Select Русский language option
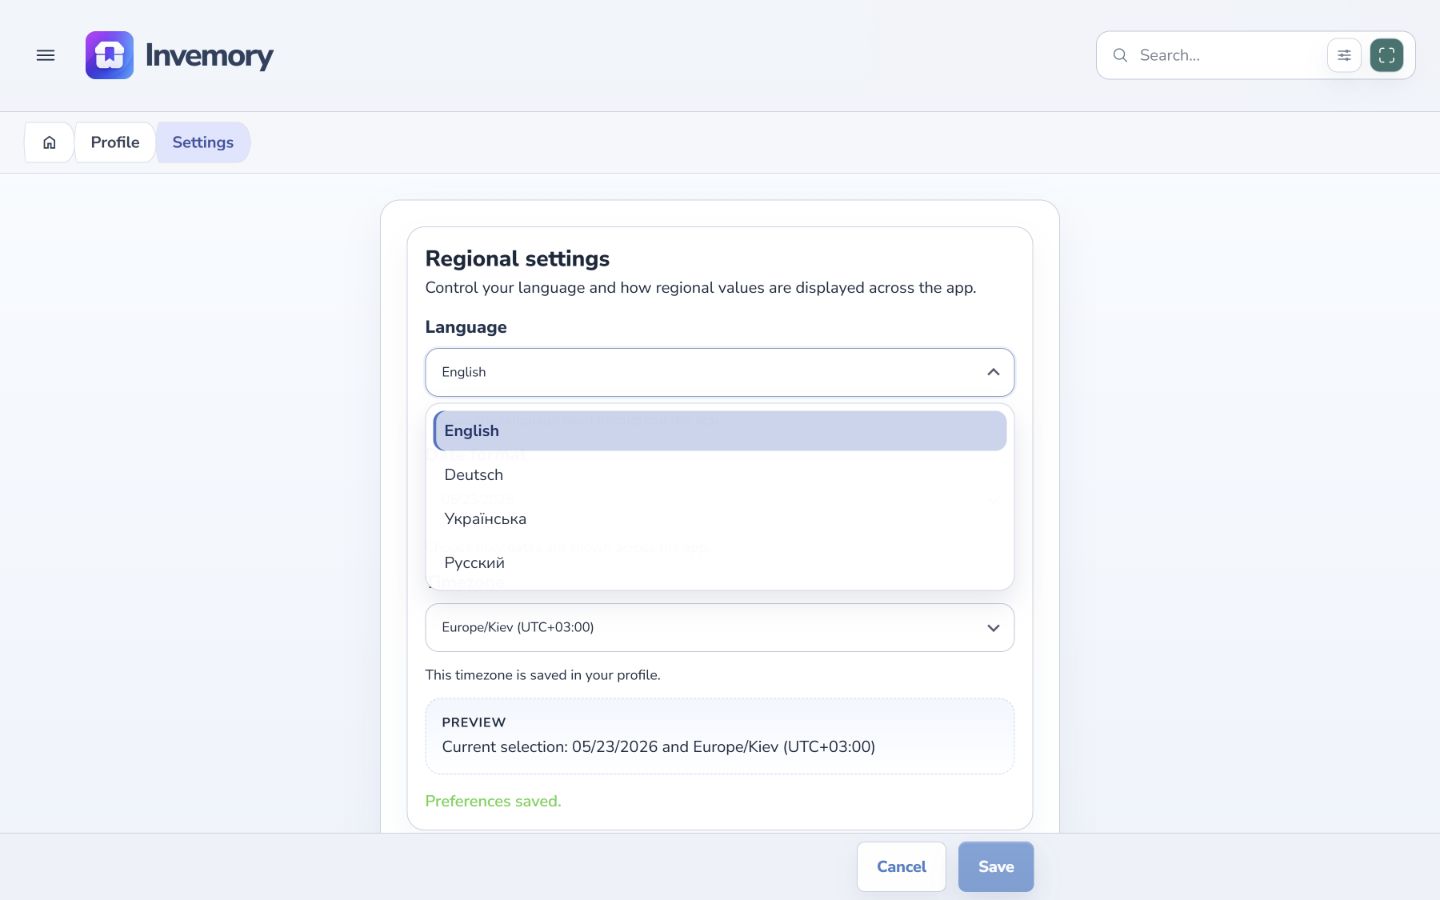Image resolution: width=1440 pixels, height=900 pixels. [x=720, y=563]
